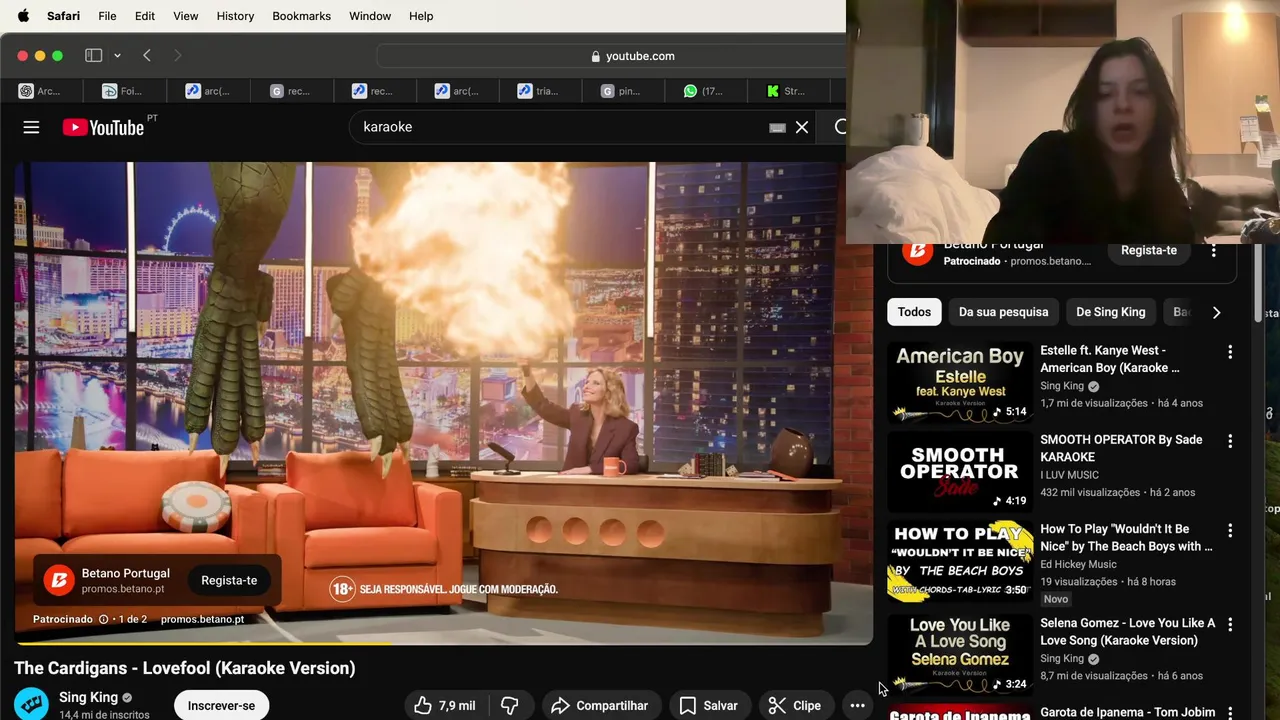The height and width of the screenshot is (720, 1280).
Task: Create a clip with Clipe button
Action: [x=796, y=706]
